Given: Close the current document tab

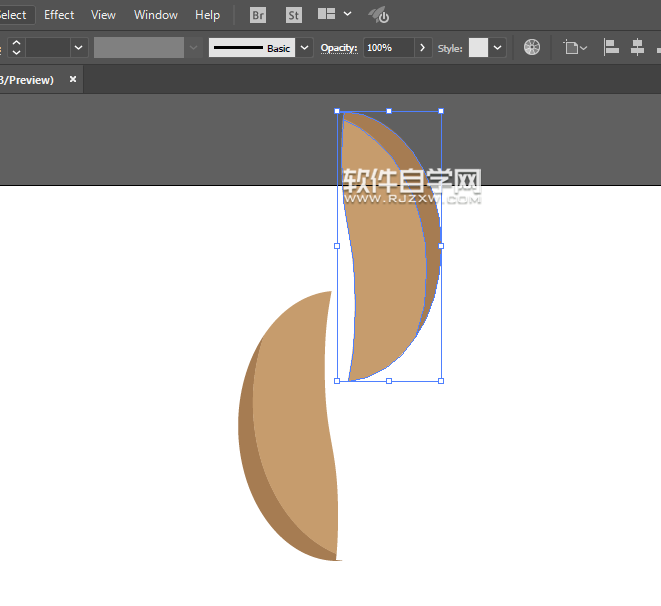Looking at the screenshot, I should pyautogui.click(x=73, y=79).
